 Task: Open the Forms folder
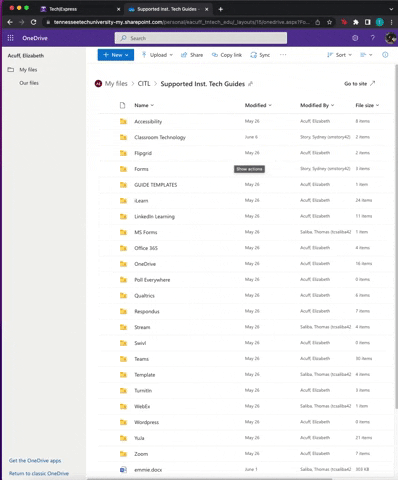(141, 169)
